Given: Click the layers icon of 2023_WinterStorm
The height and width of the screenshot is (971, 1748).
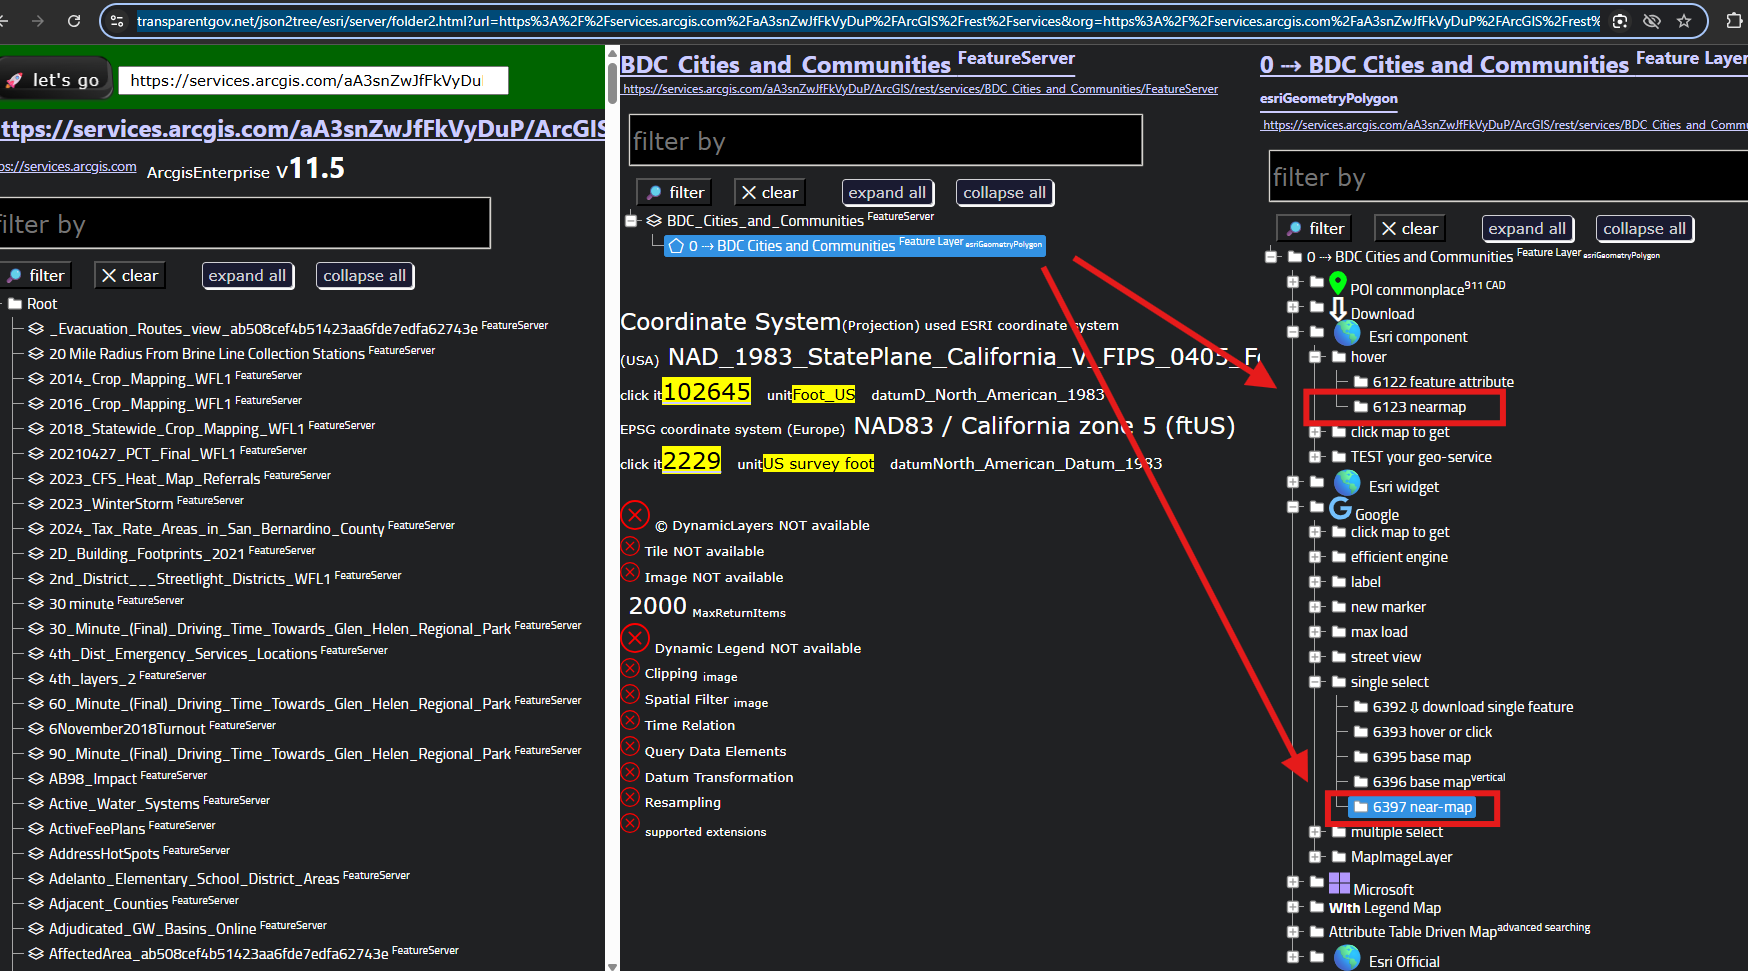Looking at the screenshot, I should (36, 504).
